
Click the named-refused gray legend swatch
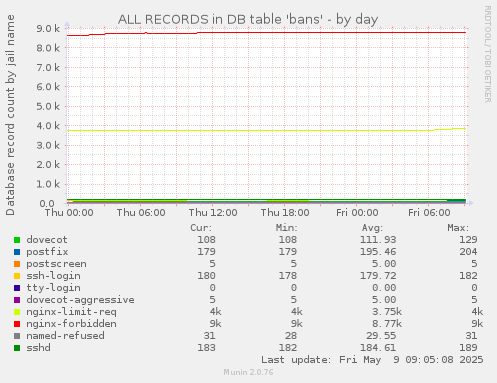pos(17,336)
